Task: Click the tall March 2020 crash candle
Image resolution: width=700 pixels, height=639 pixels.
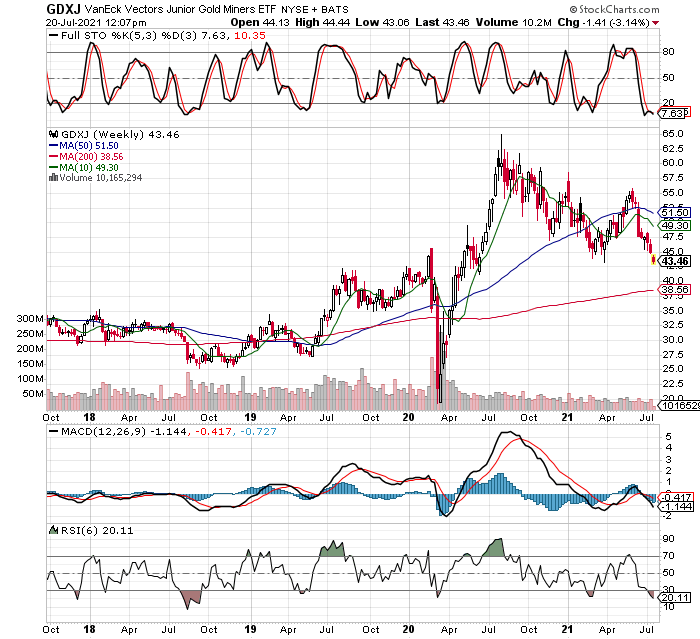Action: [440, 344]
